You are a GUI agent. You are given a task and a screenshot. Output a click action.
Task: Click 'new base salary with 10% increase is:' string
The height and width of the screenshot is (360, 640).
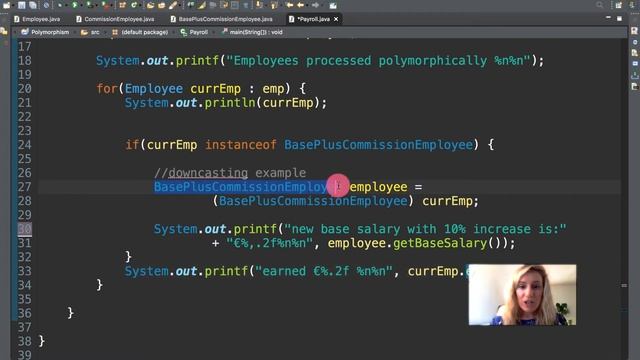pos(425,229)
